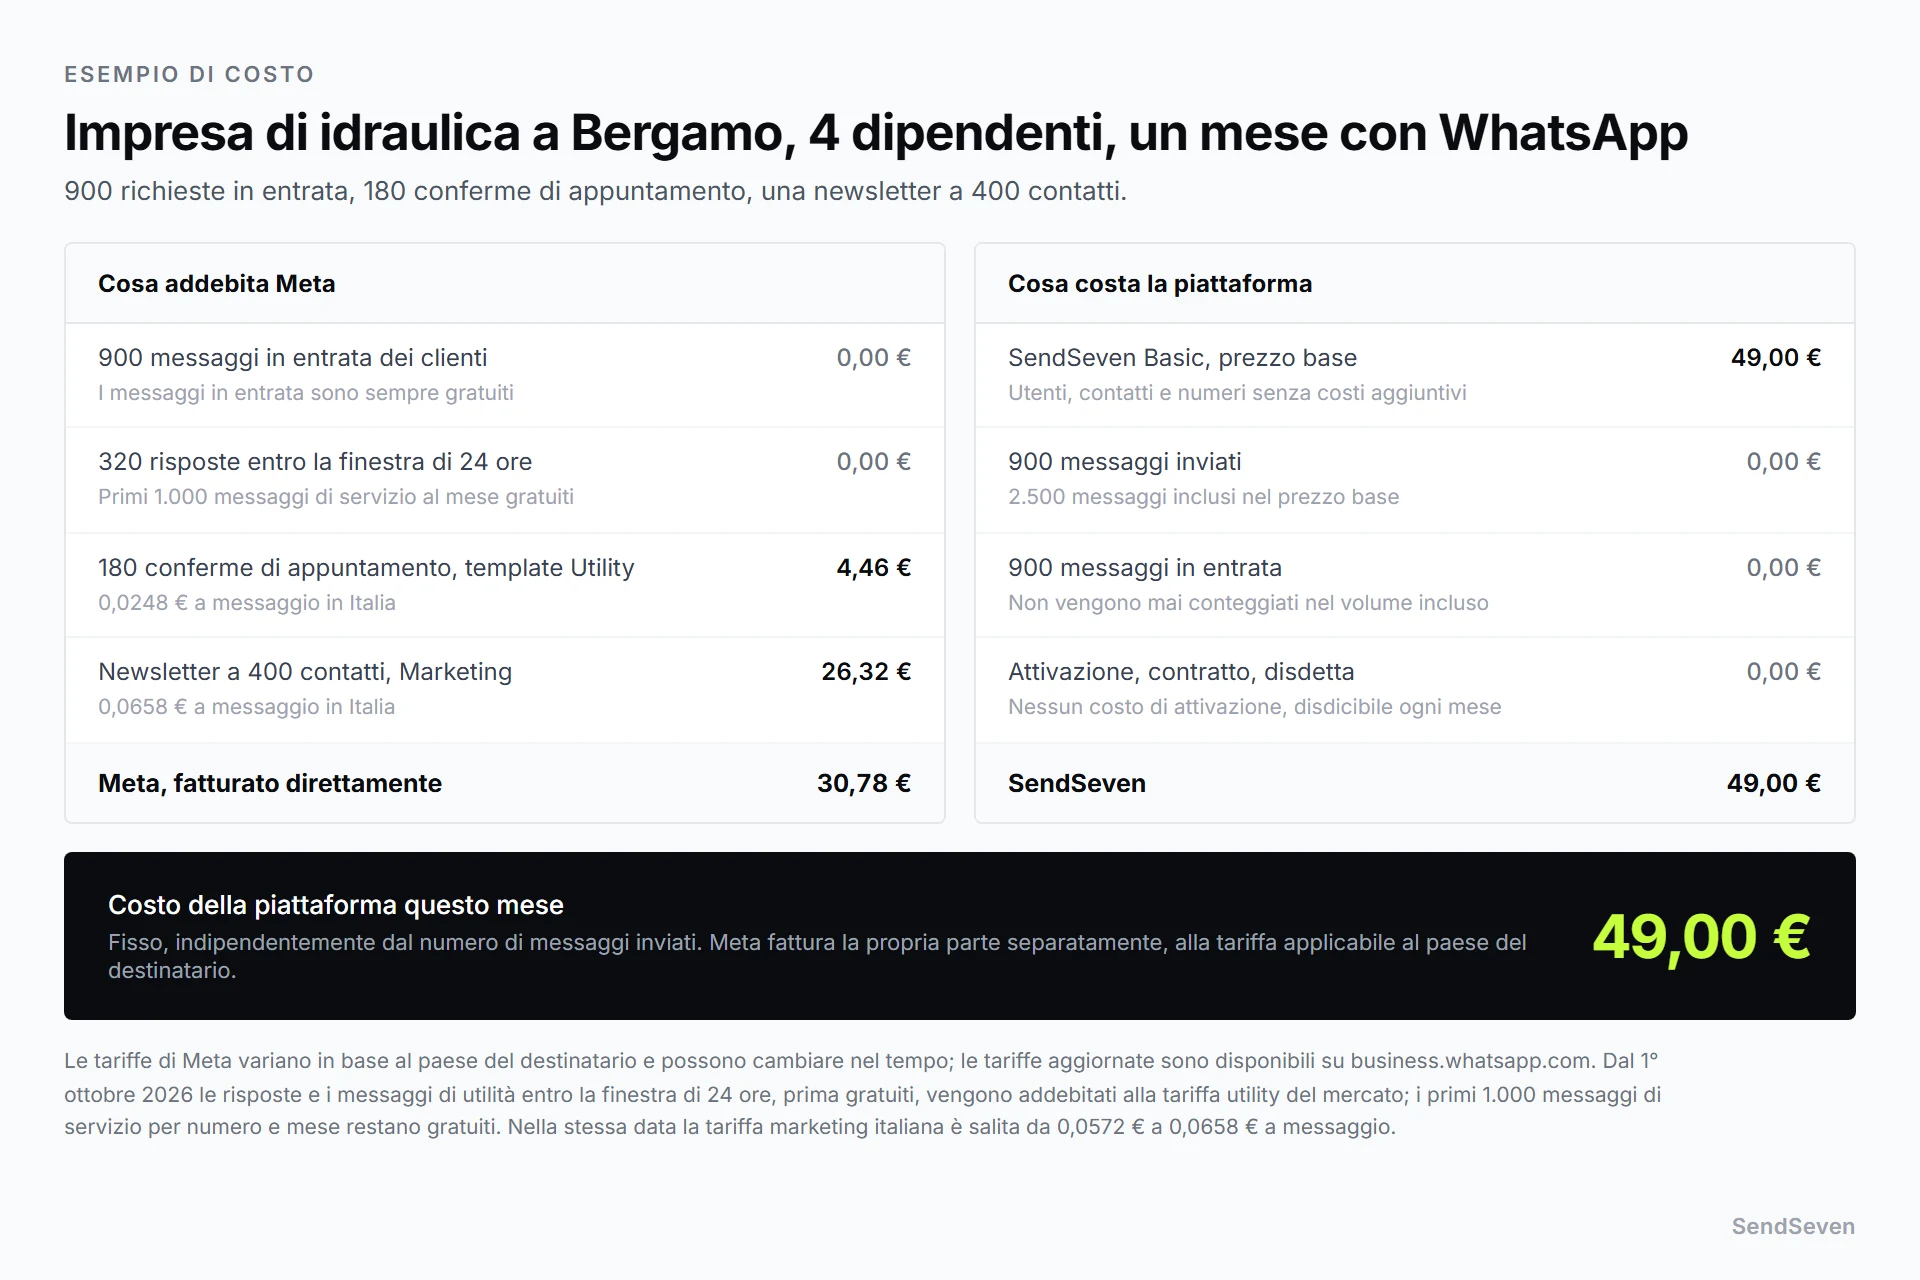Click the footnote starting 'Le tariffe di Meta variano'
This screenshot has height=1280, width=1920.
point(863,1094)
